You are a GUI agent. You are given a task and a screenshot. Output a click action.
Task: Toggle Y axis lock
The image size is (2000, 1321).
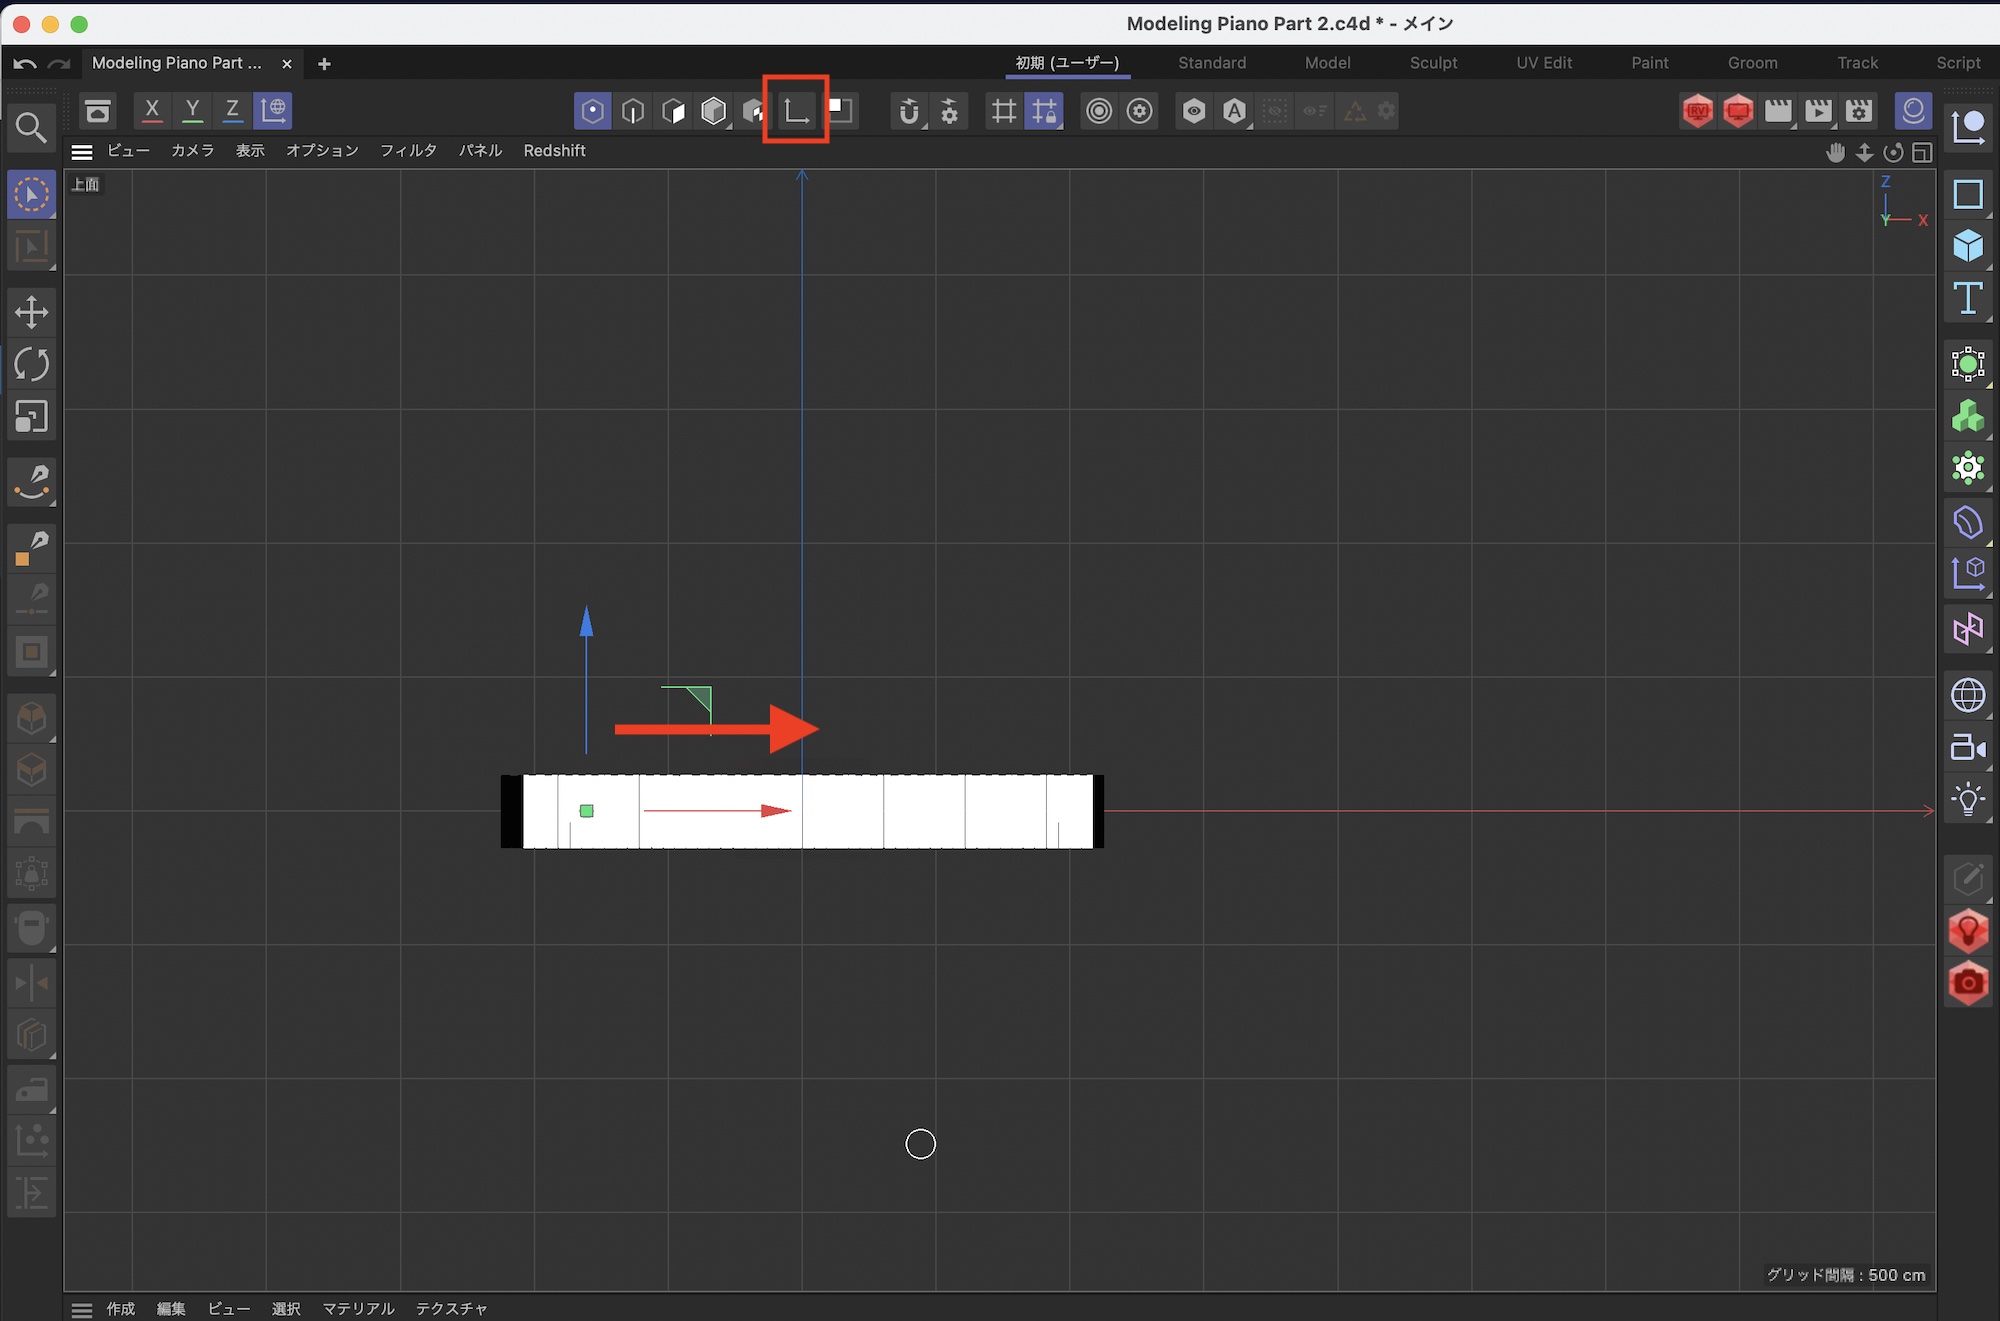point(192,110)
